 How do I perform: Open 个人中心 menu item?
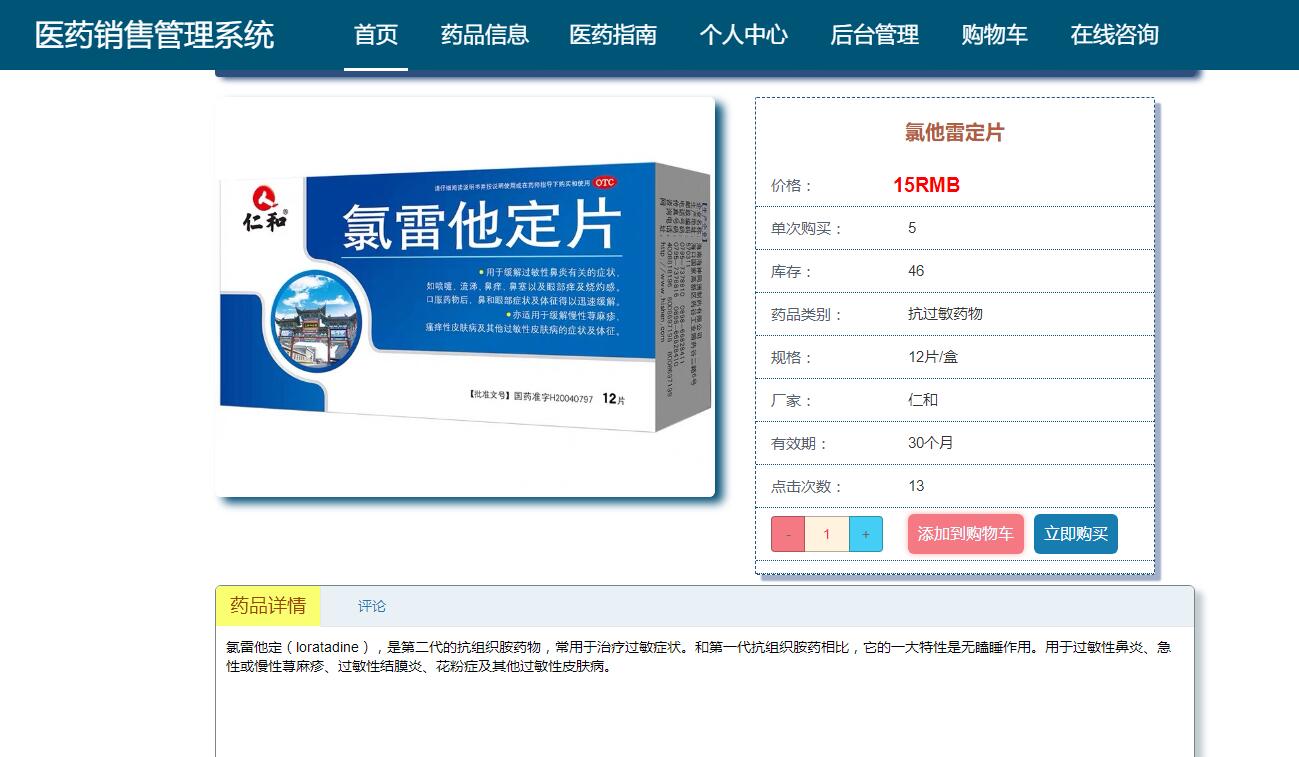(x=743, y=35)
